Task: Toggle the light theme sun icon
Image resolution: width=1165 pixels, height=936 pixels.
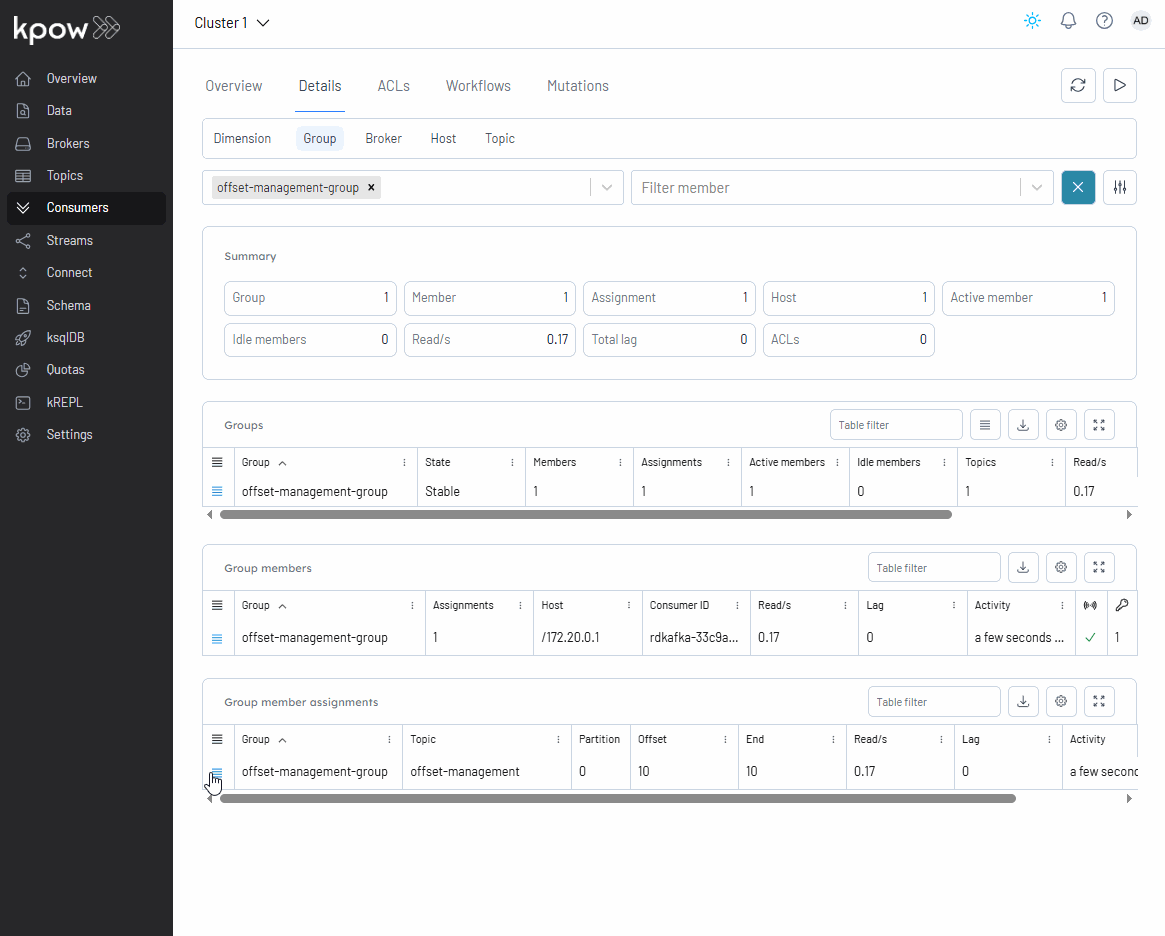Action: click(1032, 21)
